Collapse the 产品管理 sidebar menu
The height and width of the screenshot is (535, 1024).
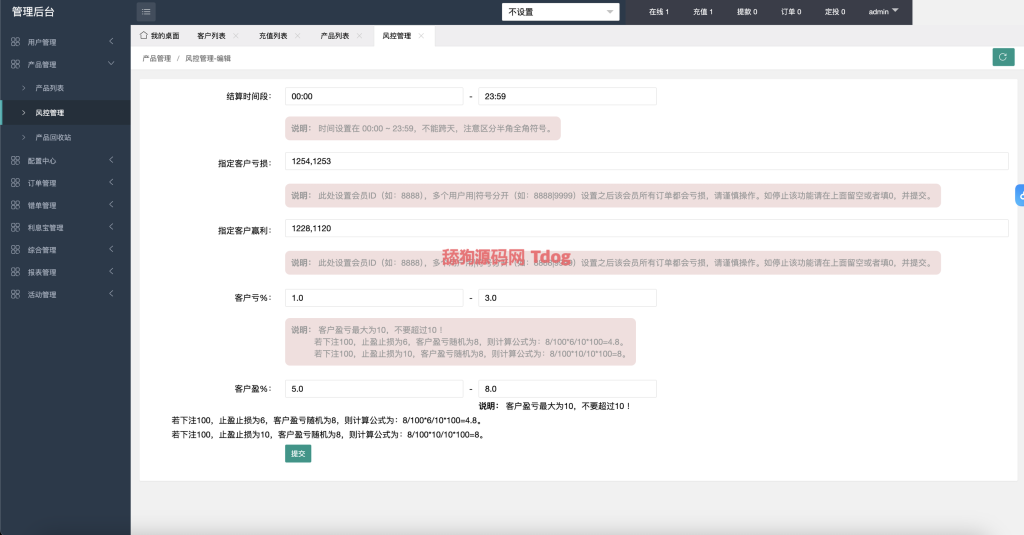111,64
